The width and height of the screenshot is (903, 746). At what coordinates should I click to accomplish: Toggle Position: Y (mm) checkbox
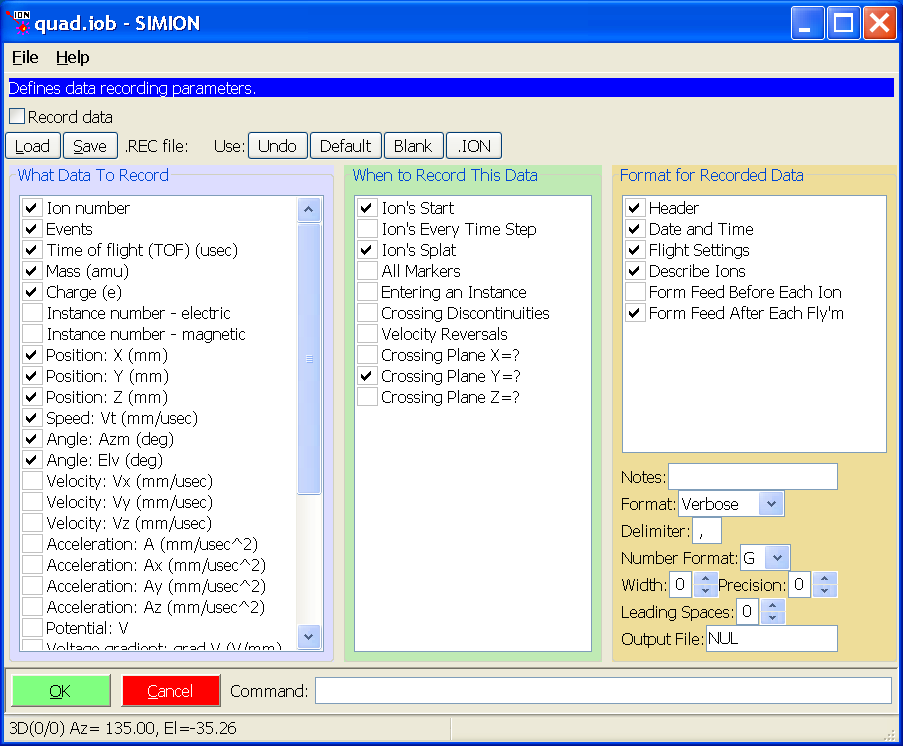coord(32,376)
